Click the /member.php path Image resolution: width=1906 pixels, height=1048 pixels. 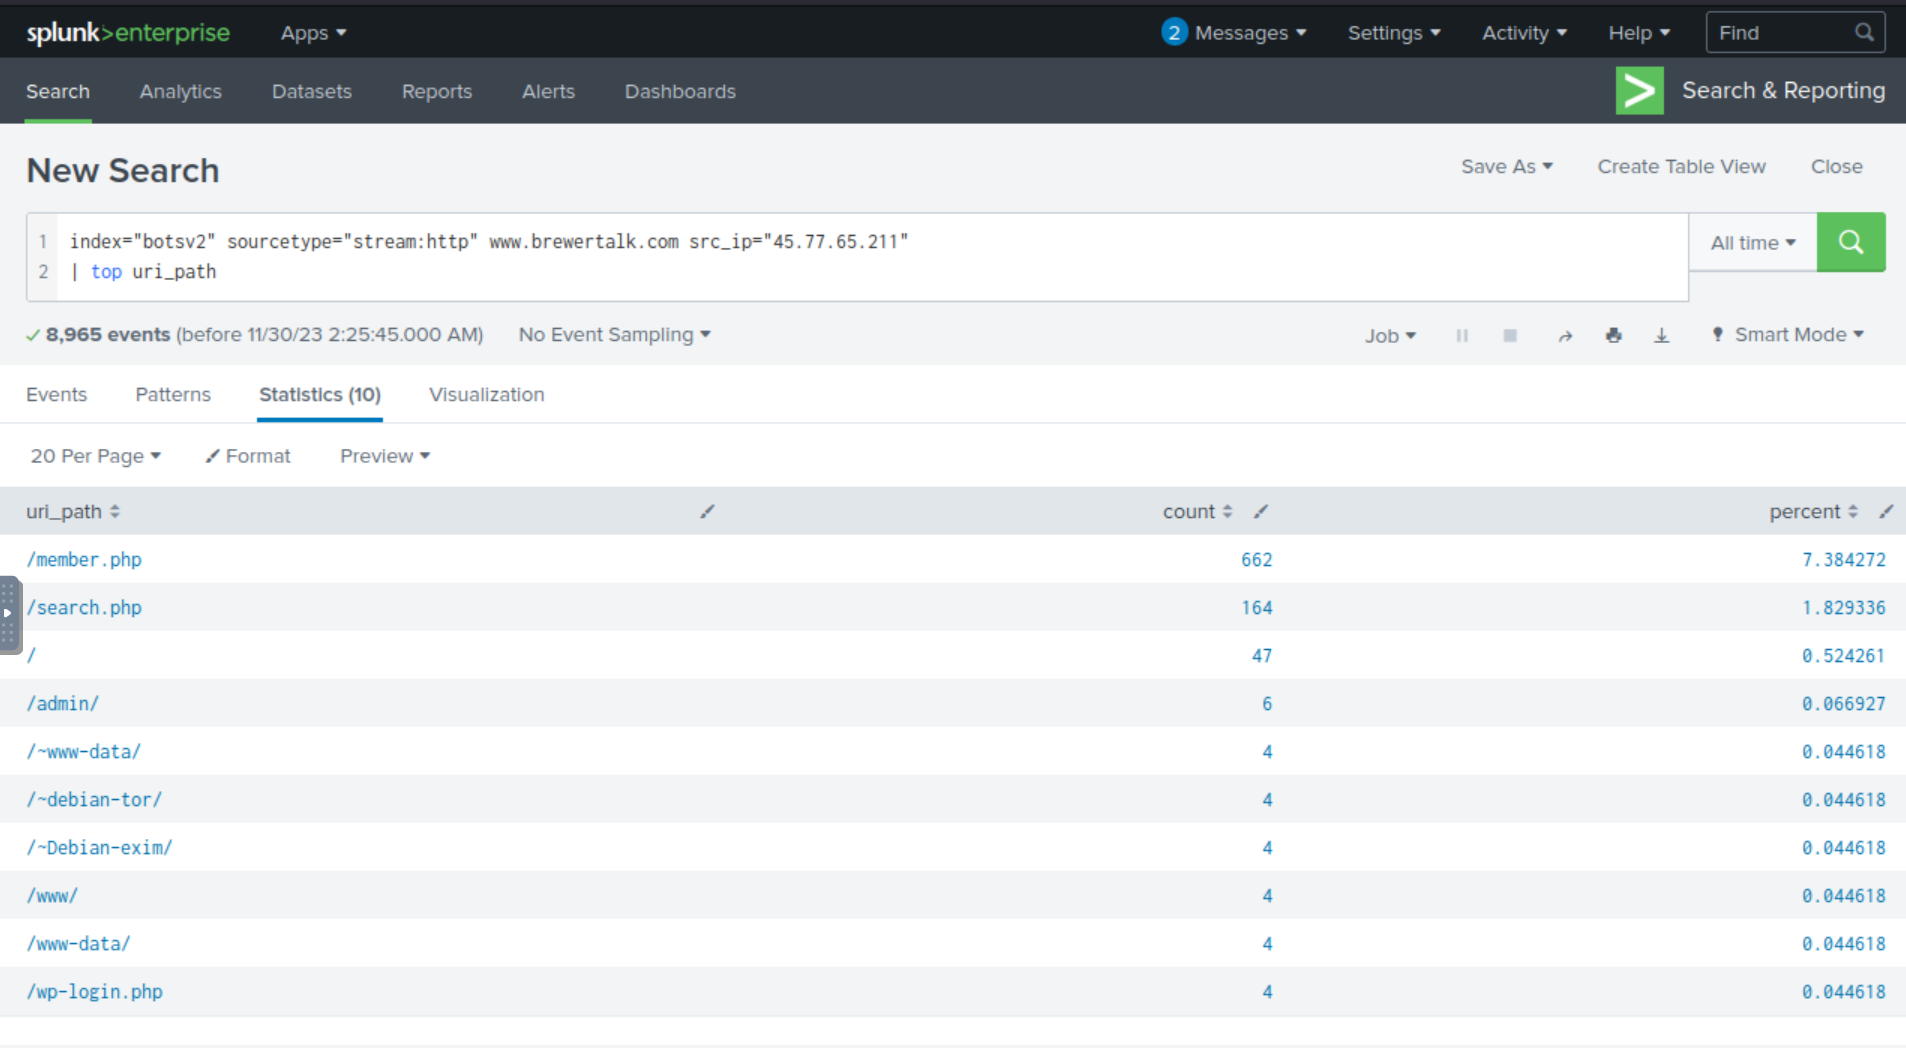point(84,560)
